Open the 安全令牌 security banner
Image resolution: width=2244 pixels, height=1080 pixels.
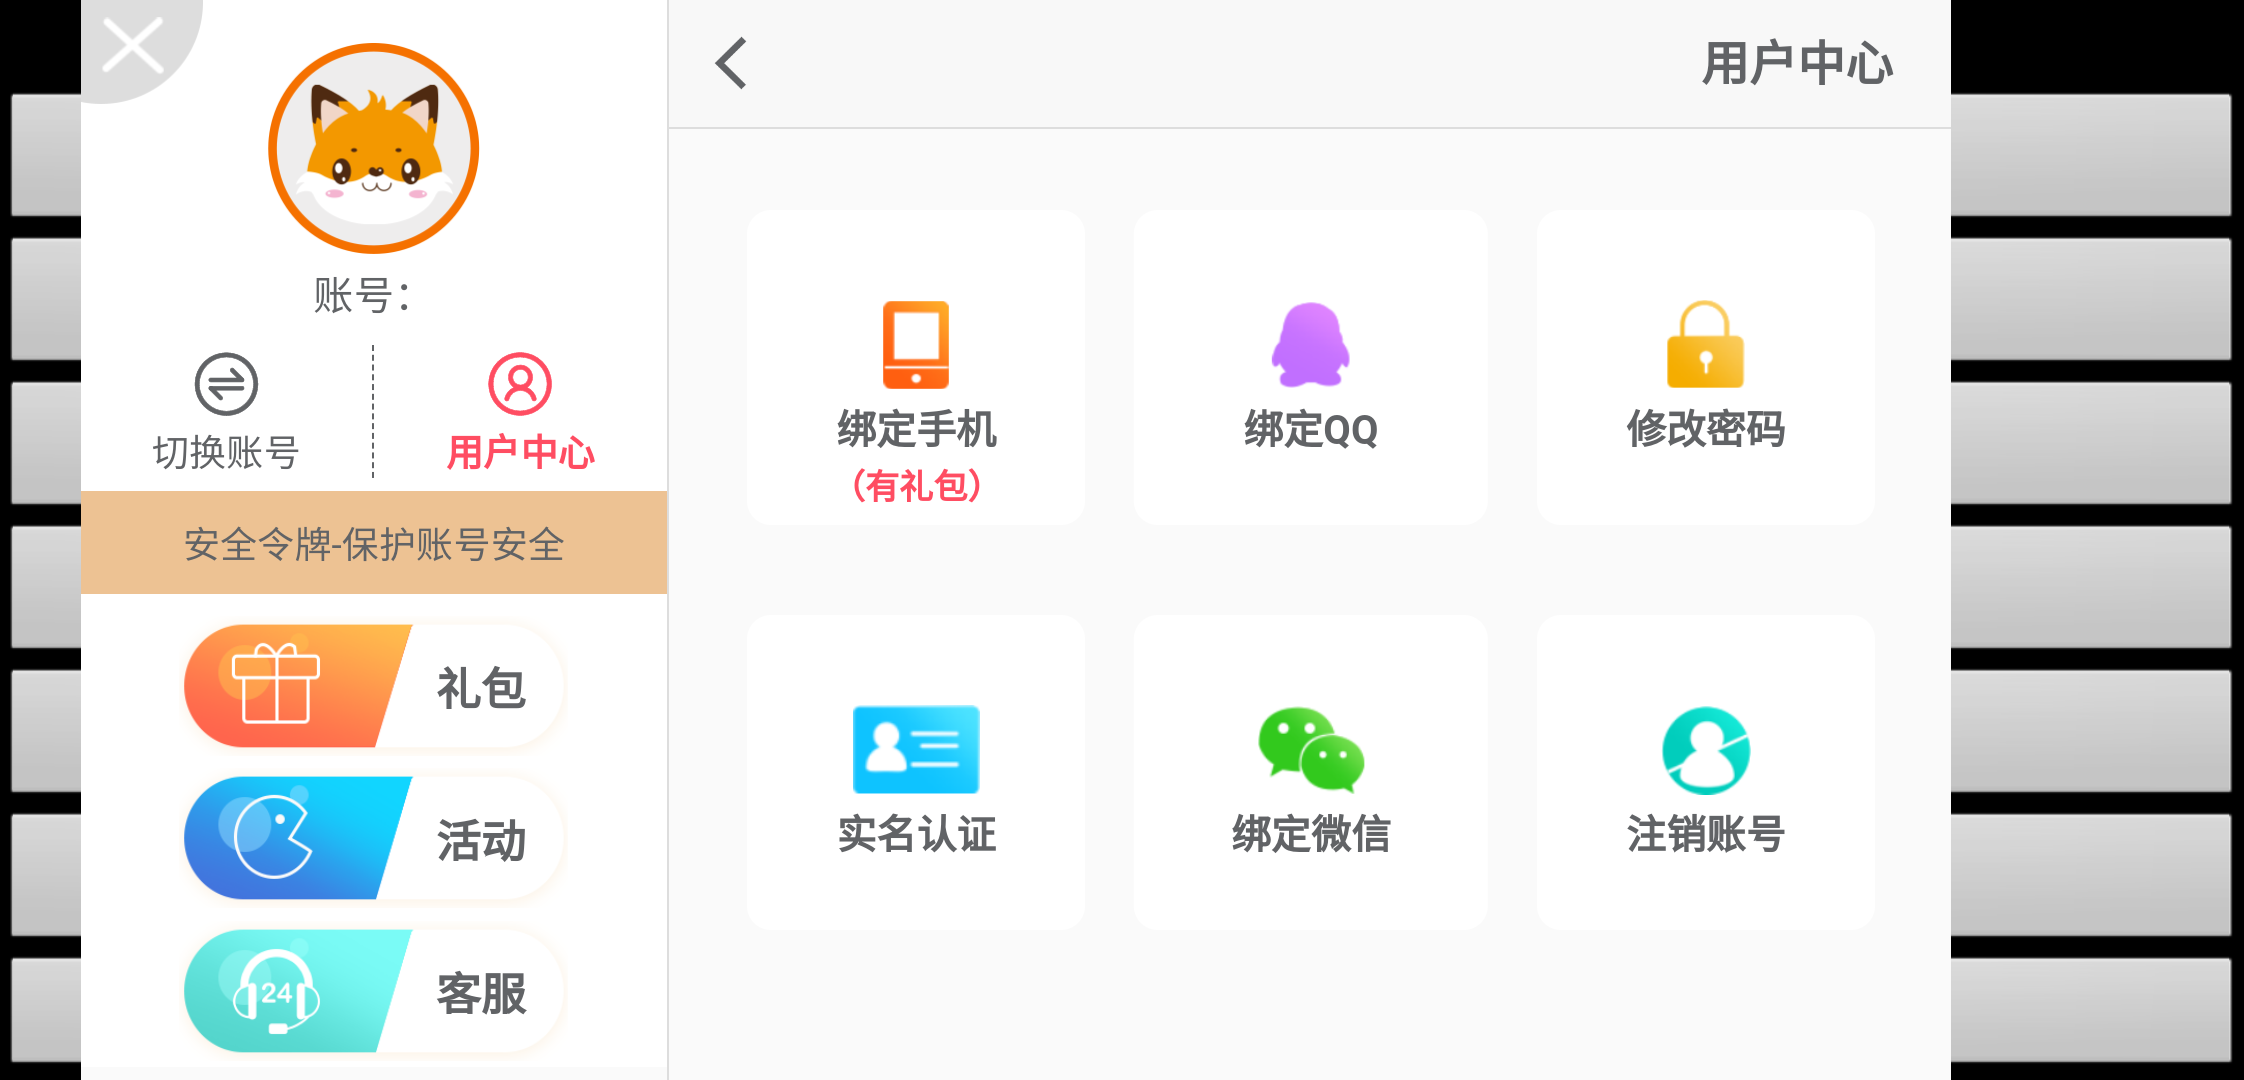click(372, 541)
